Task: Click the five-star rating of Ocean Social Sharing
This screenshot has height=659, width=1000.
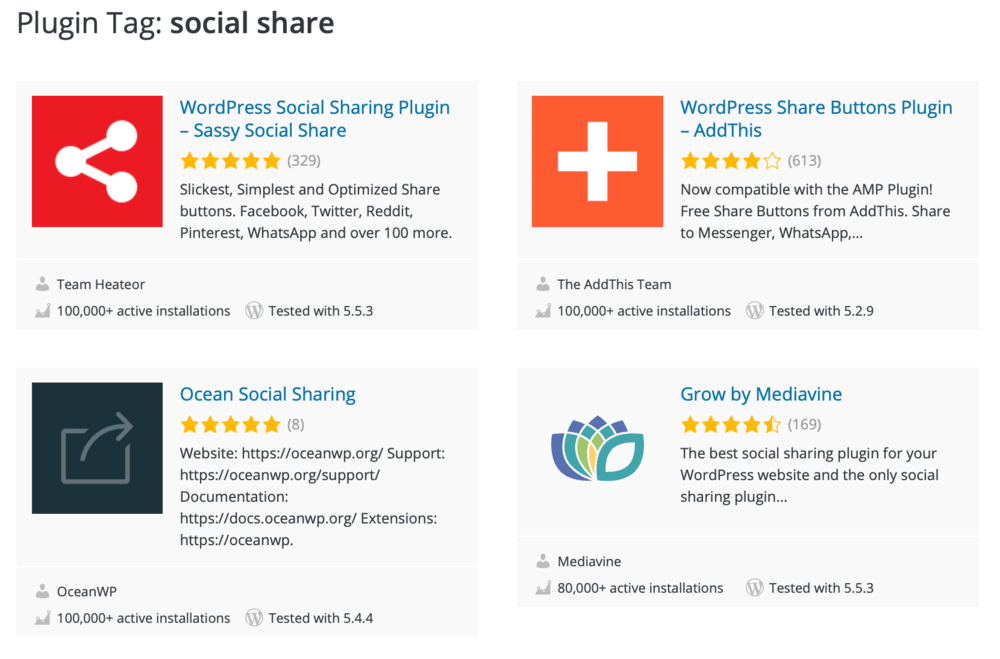Action: click(x=230, y=424)
